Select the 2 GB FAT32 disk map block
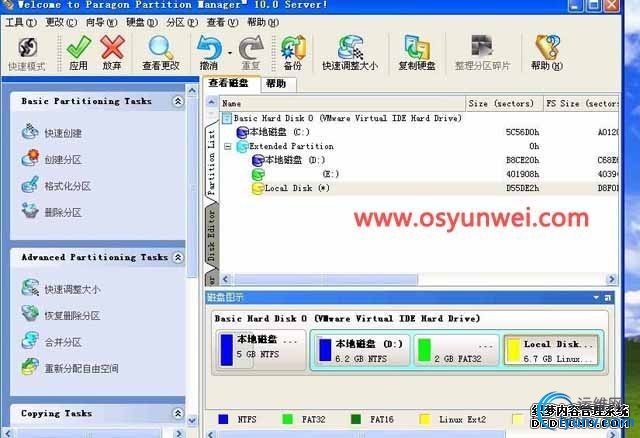 tap(457, 350)
